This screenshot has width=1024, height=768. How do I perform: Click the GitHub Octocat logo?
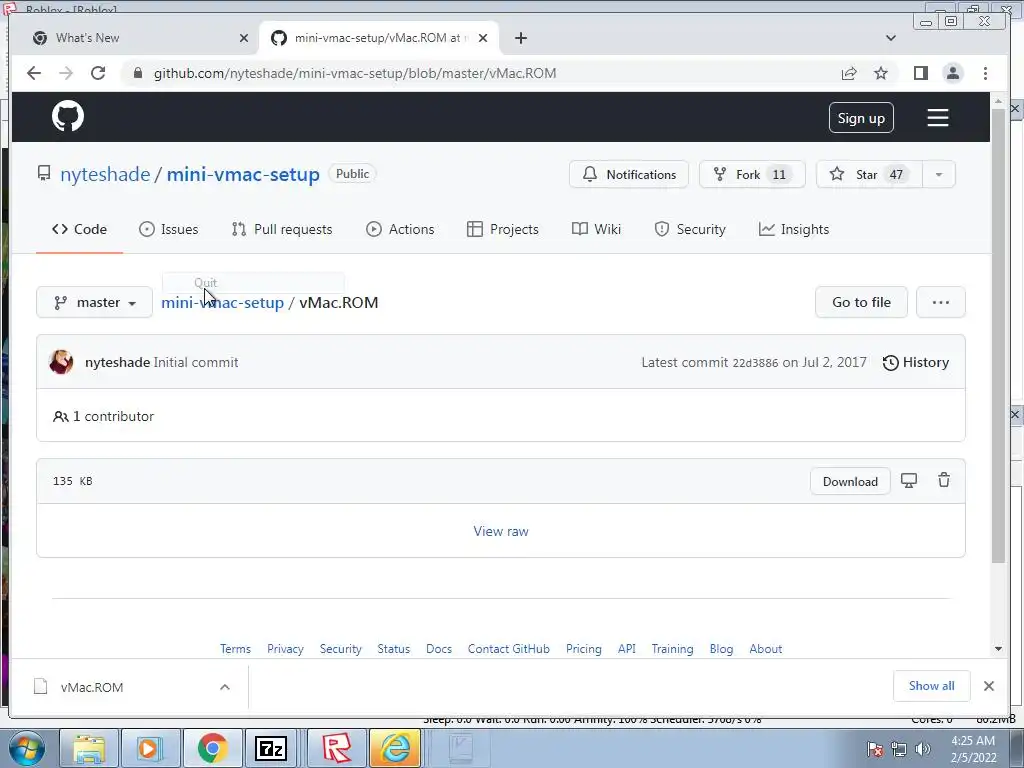coord(68,116)
